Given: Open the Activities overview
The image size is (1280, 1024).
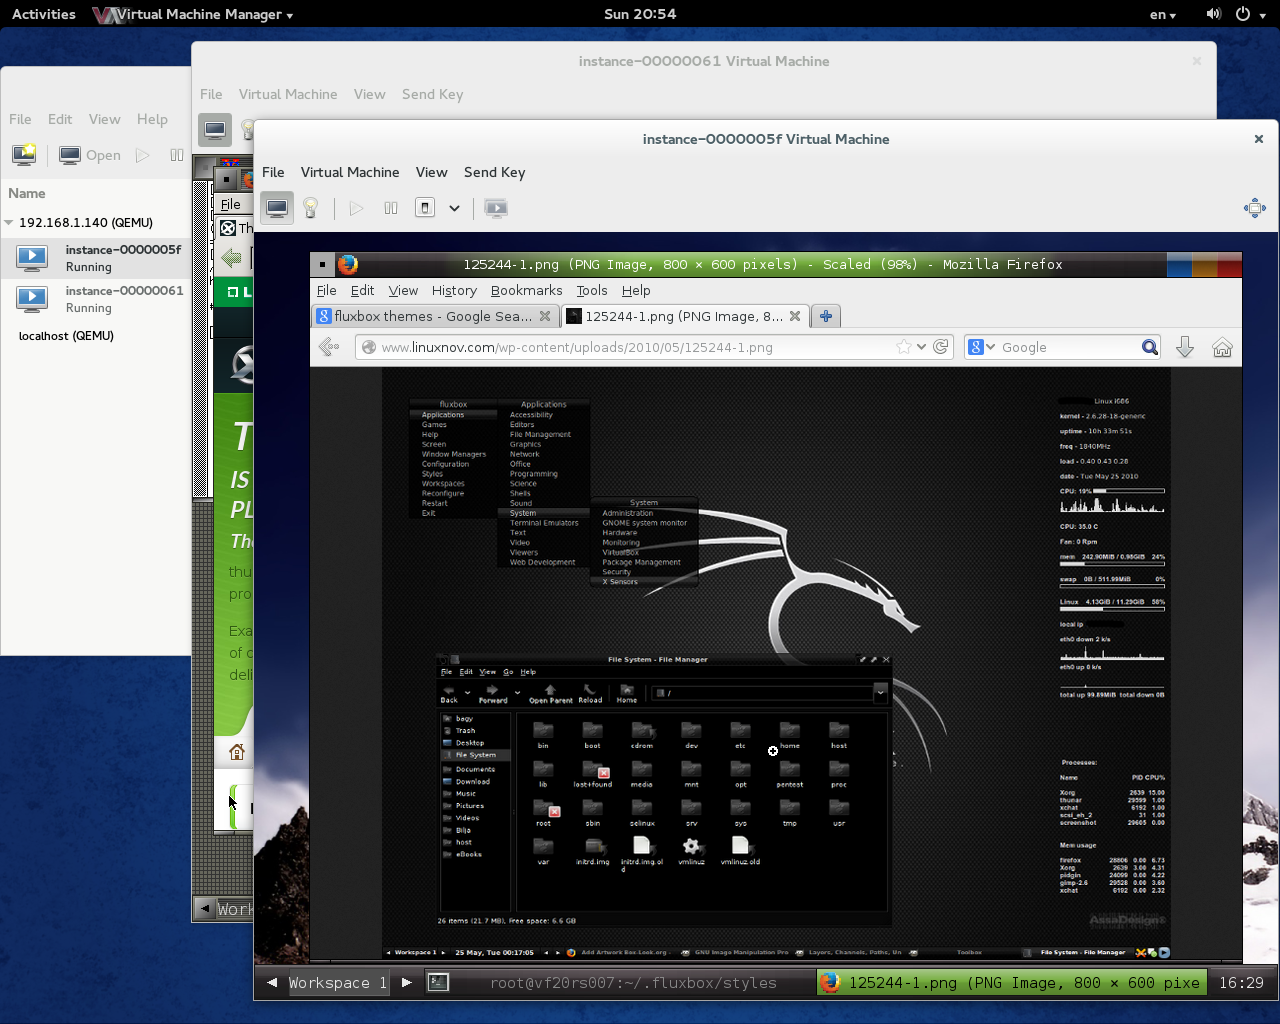Looking at the screenshot, I should [x=44, y=14].
